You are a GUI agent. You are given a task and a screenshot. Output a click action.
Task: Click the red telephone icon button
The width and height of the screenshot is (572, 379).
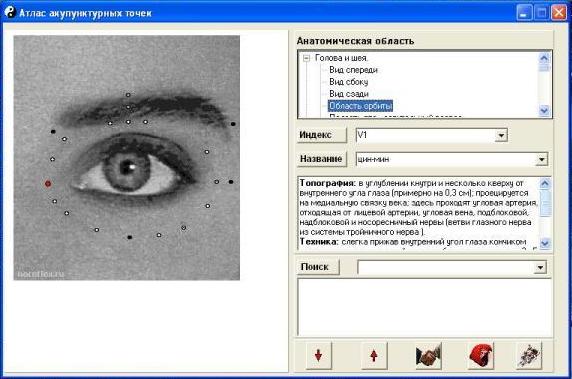click(480, 356)
